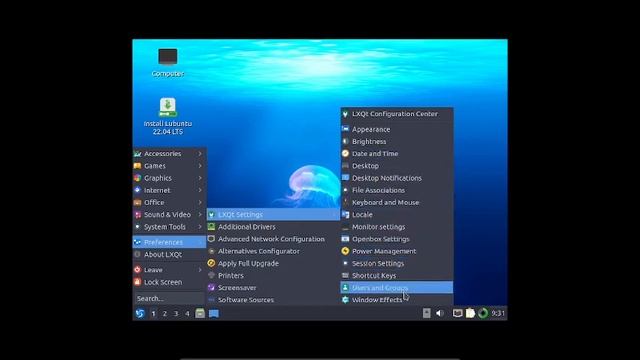Expand the Internet submenu arrow
Screen dimensions: 640x360
pyautogui.click(x=200, y=190)
